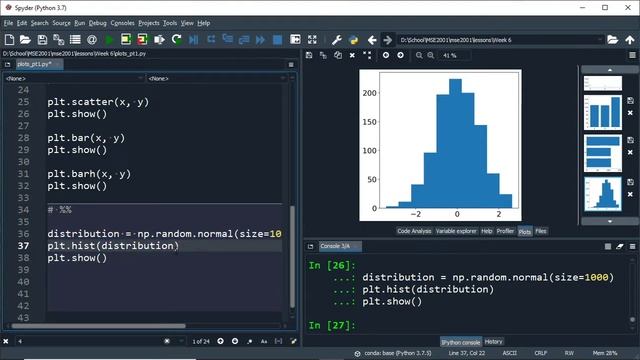640x360 pixels.
Task: Go back with the left arrow
Action: coord(372,40)
